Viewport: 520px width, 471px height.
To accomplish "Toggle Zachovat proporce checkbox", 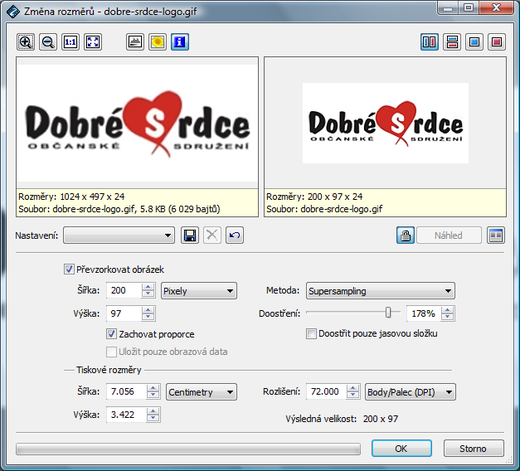I will pyautogui.click(x=111, y=334).
